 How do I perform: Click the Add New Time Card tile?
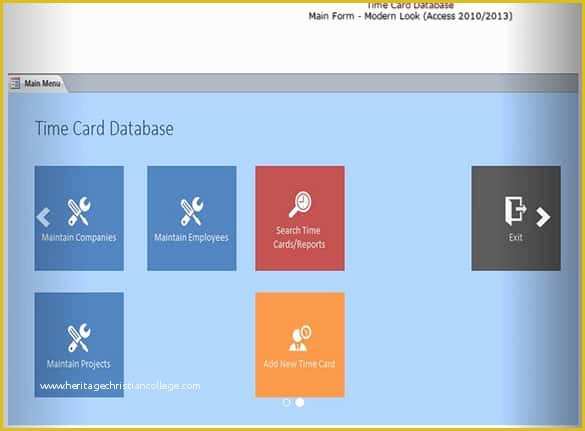(x=300, y=345)
